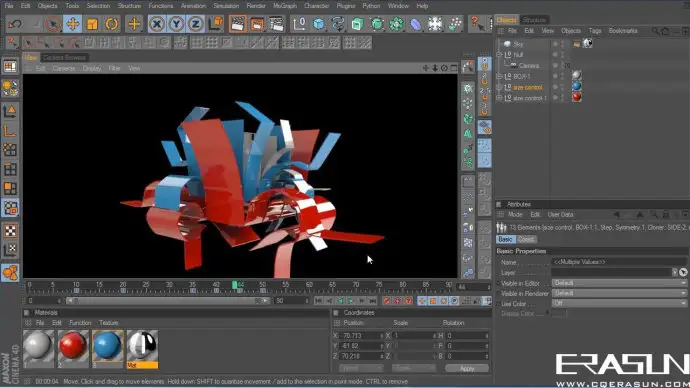The width and height of the screenshot is (690, 388).
Task: Select the Camera object in hierarchy
Action: (529, 66)
